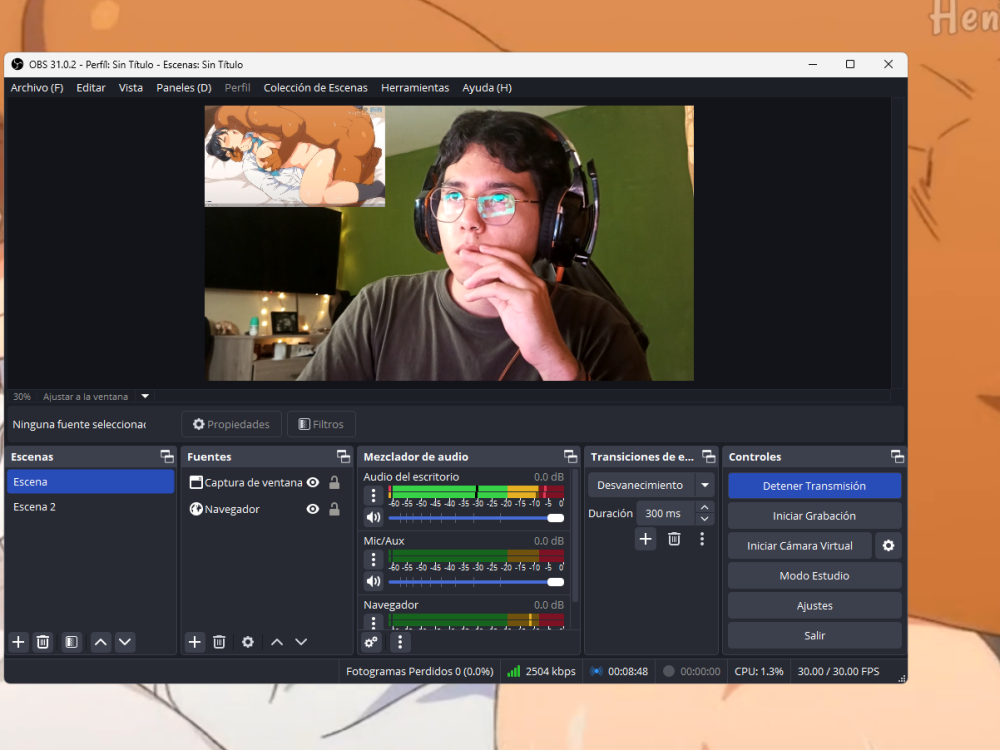
Task: Decrease transition duration stepper down
Action: 705,519
